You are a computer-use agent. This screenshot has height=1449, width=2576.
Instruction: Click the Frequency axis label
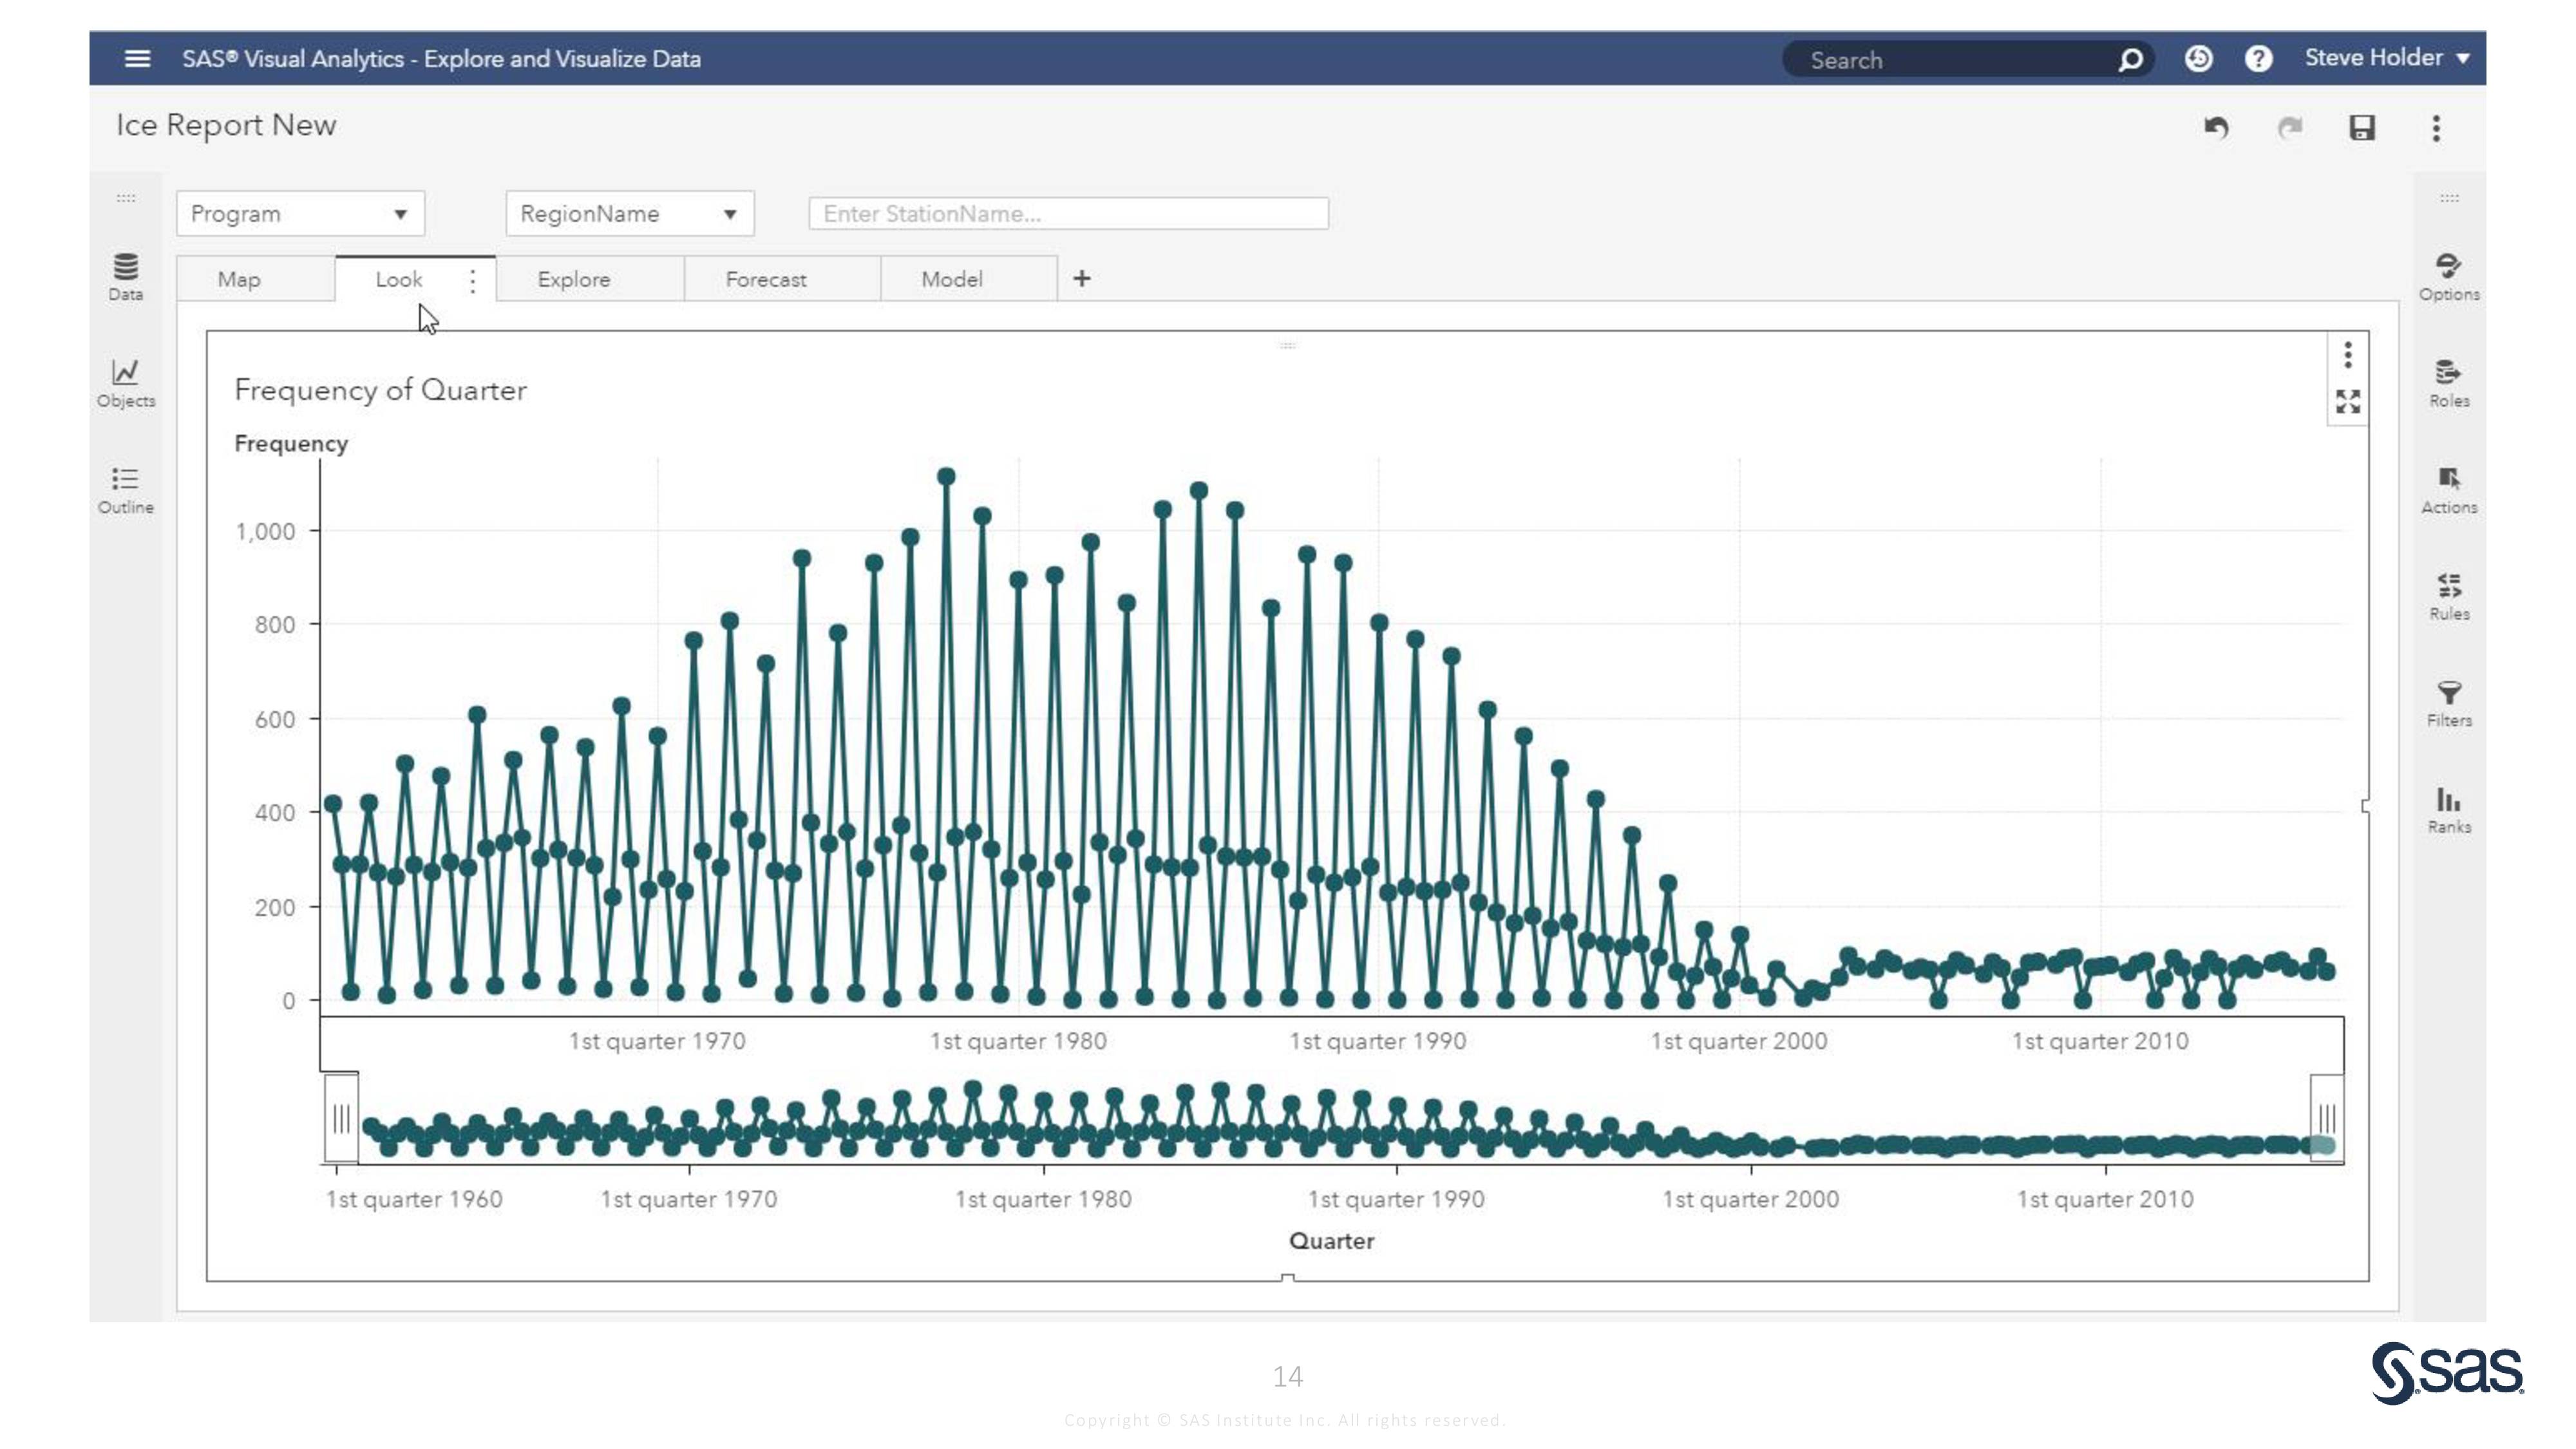click(291, 443)
